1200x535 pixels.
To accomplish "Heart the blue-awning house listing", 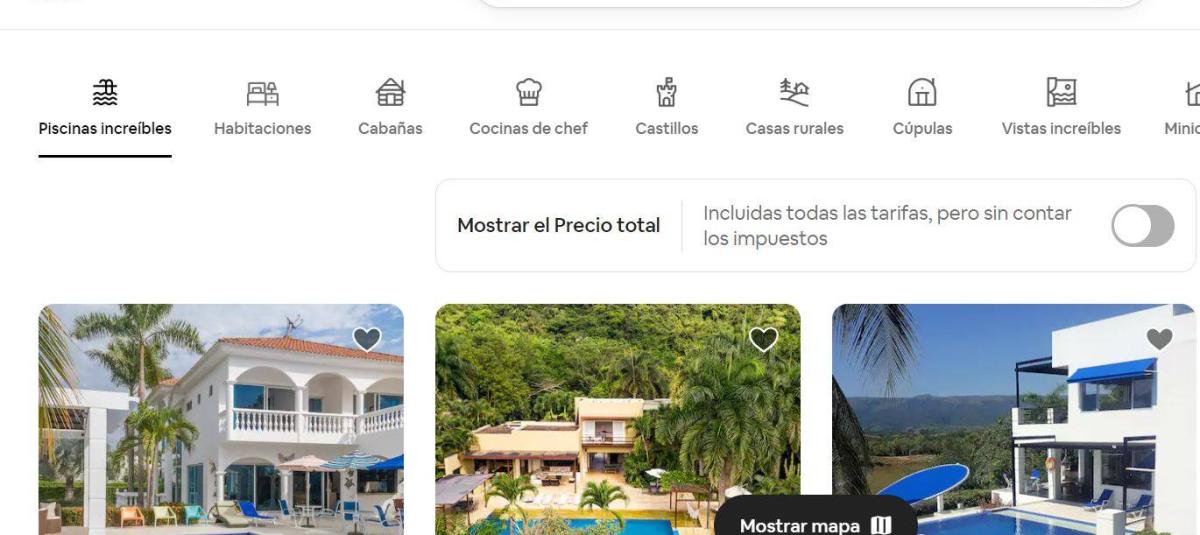I will coord(1159,340).
